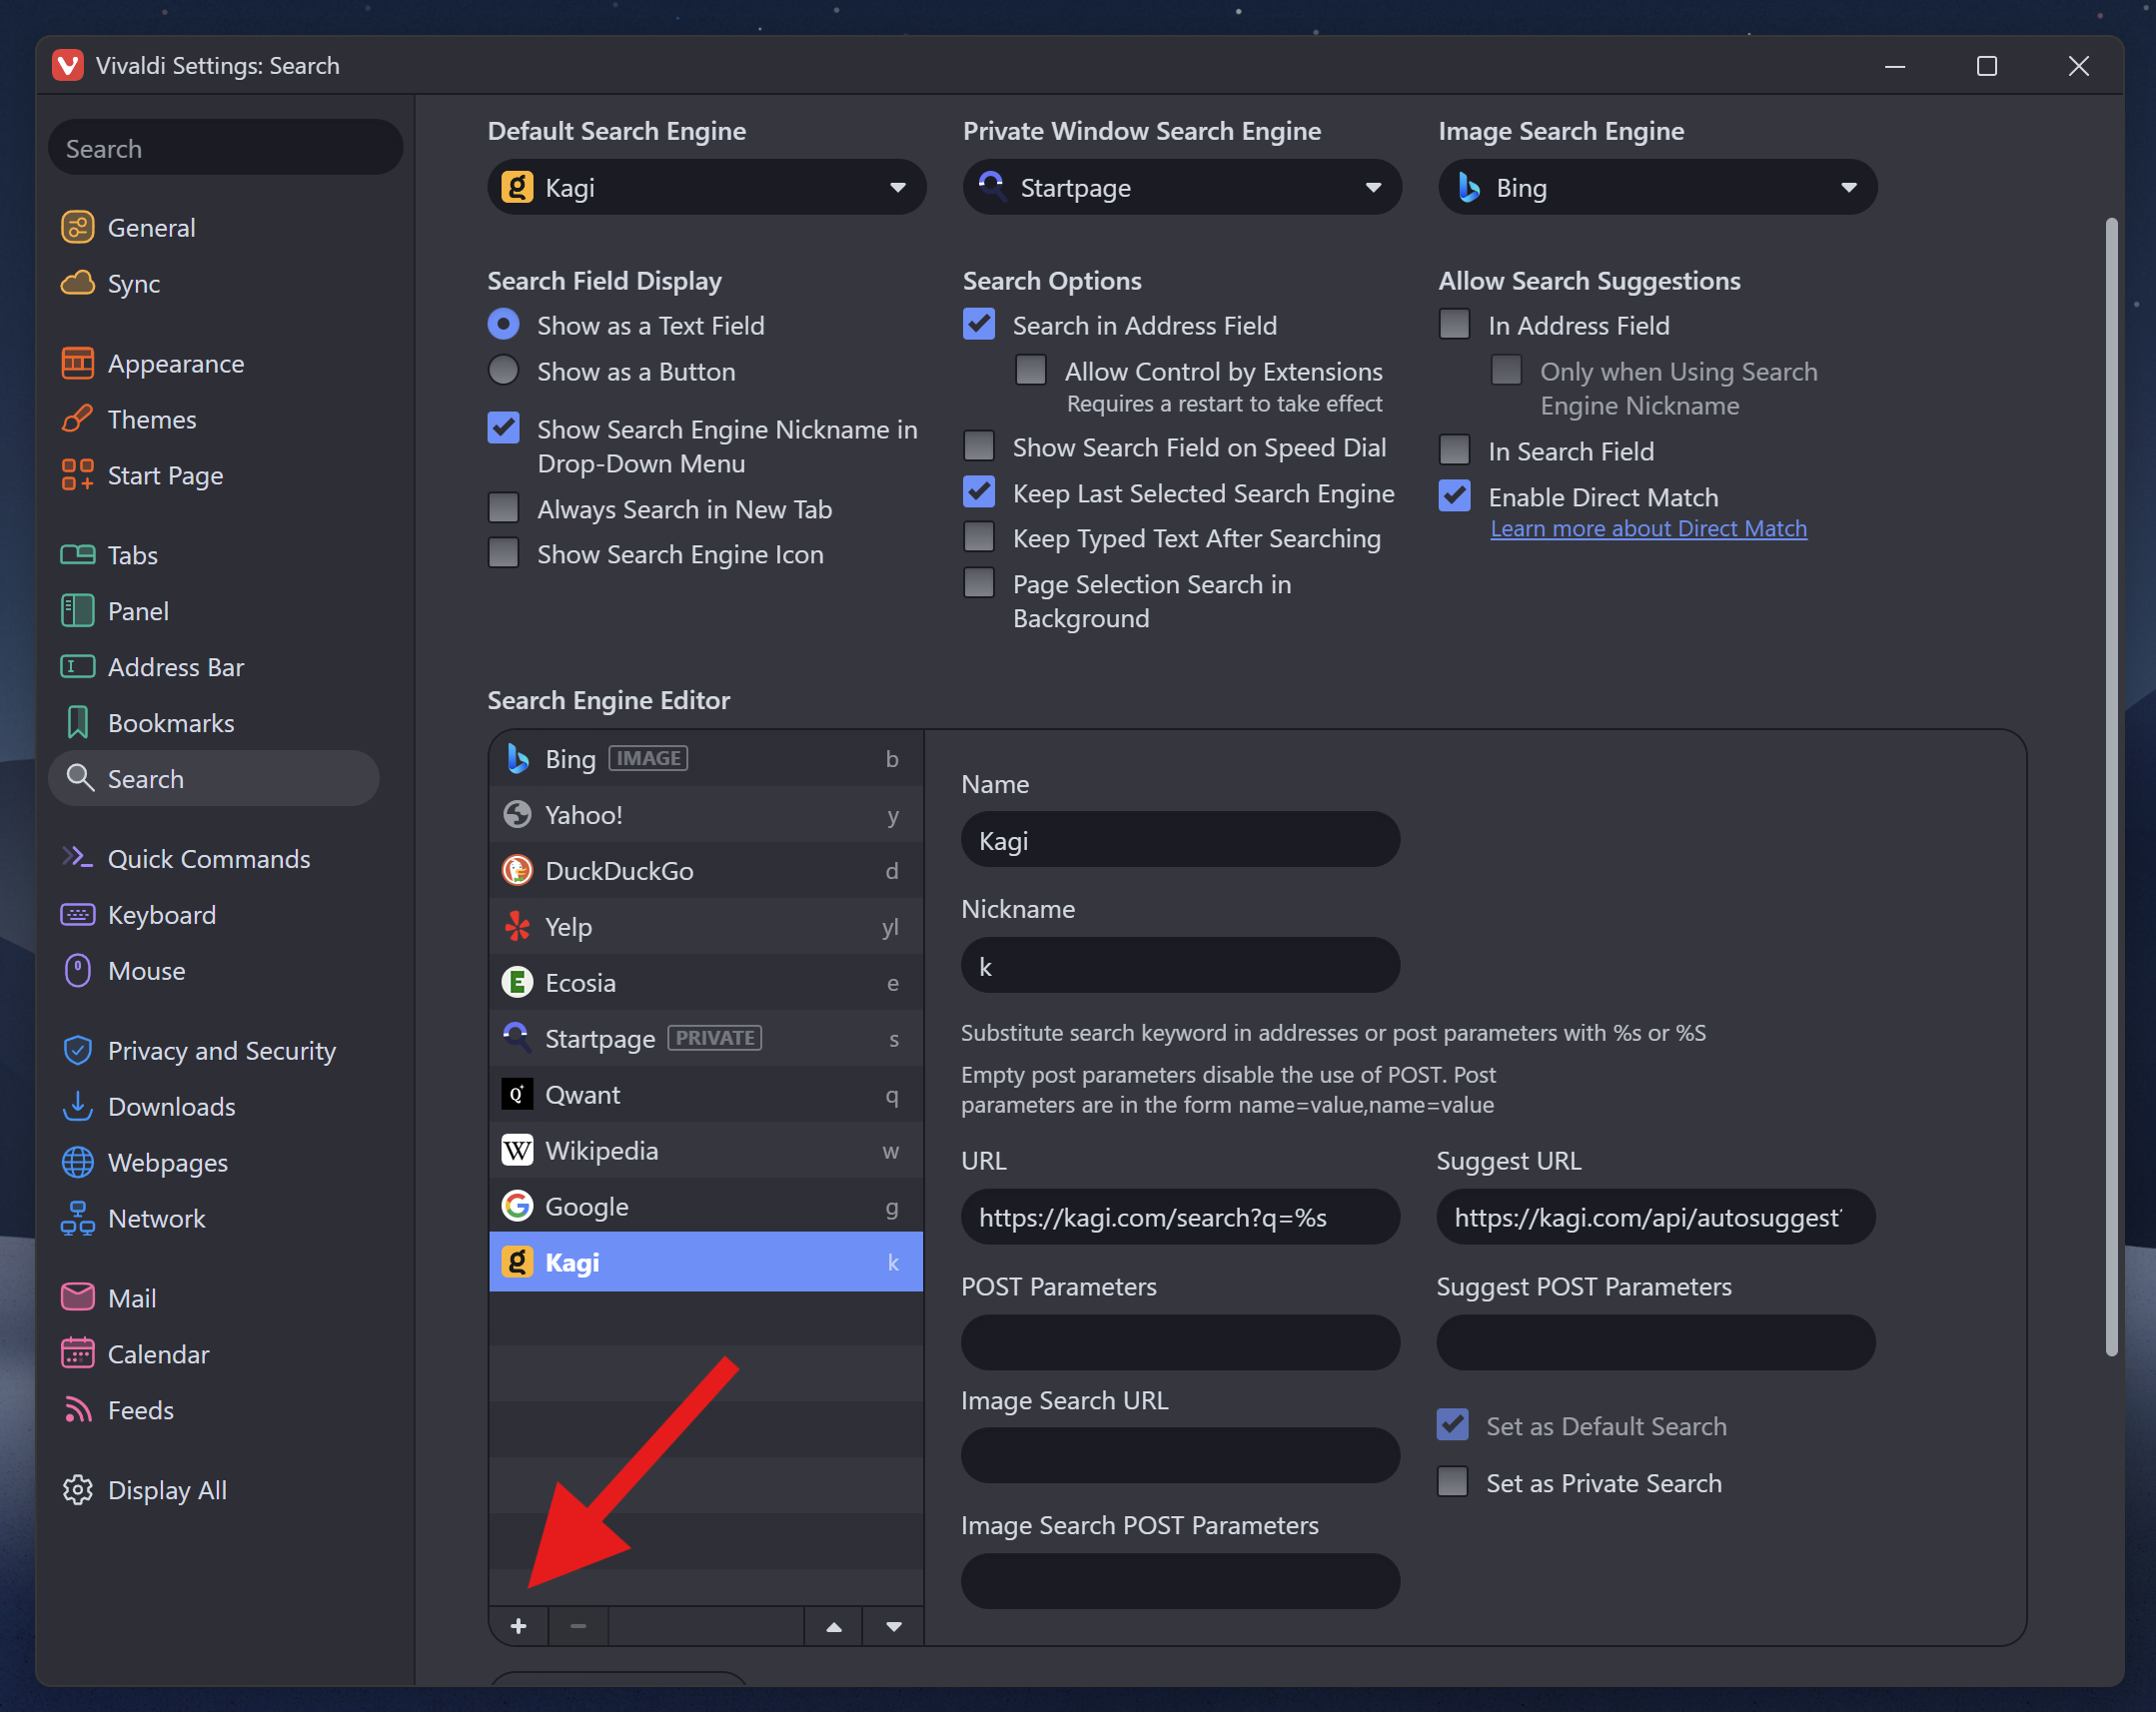Enable Show Search Field on Speed Dial

pos(979,446)
